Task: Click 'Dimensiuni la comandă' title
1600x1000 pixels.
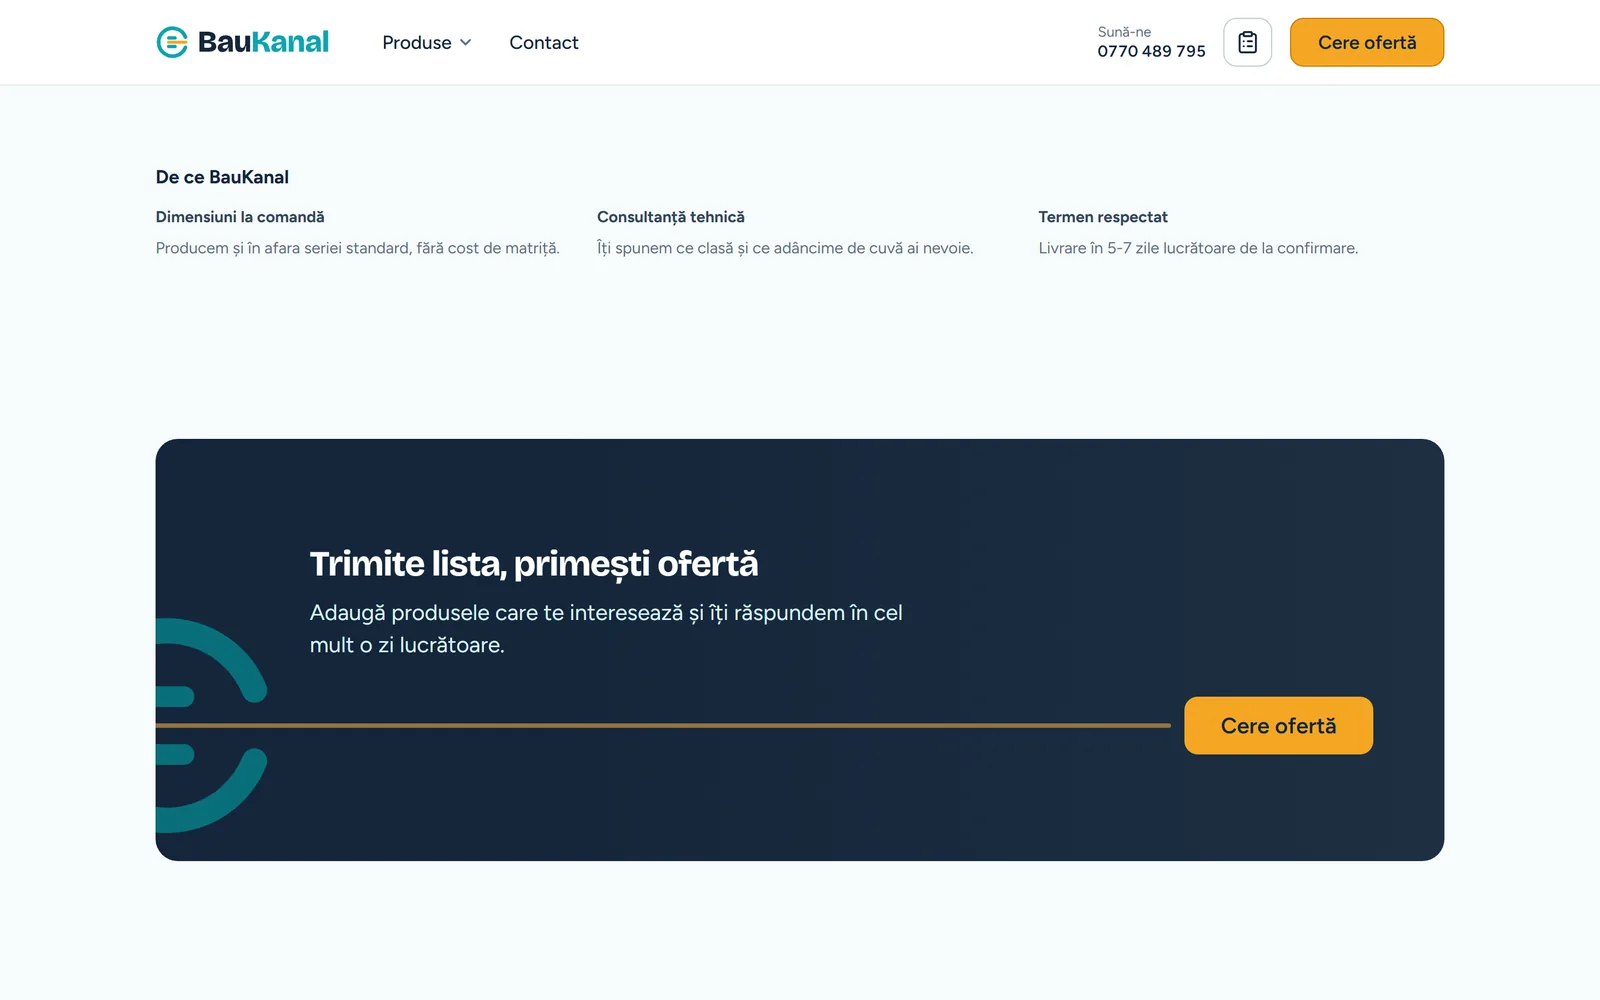Action: [x=240, y=217]
